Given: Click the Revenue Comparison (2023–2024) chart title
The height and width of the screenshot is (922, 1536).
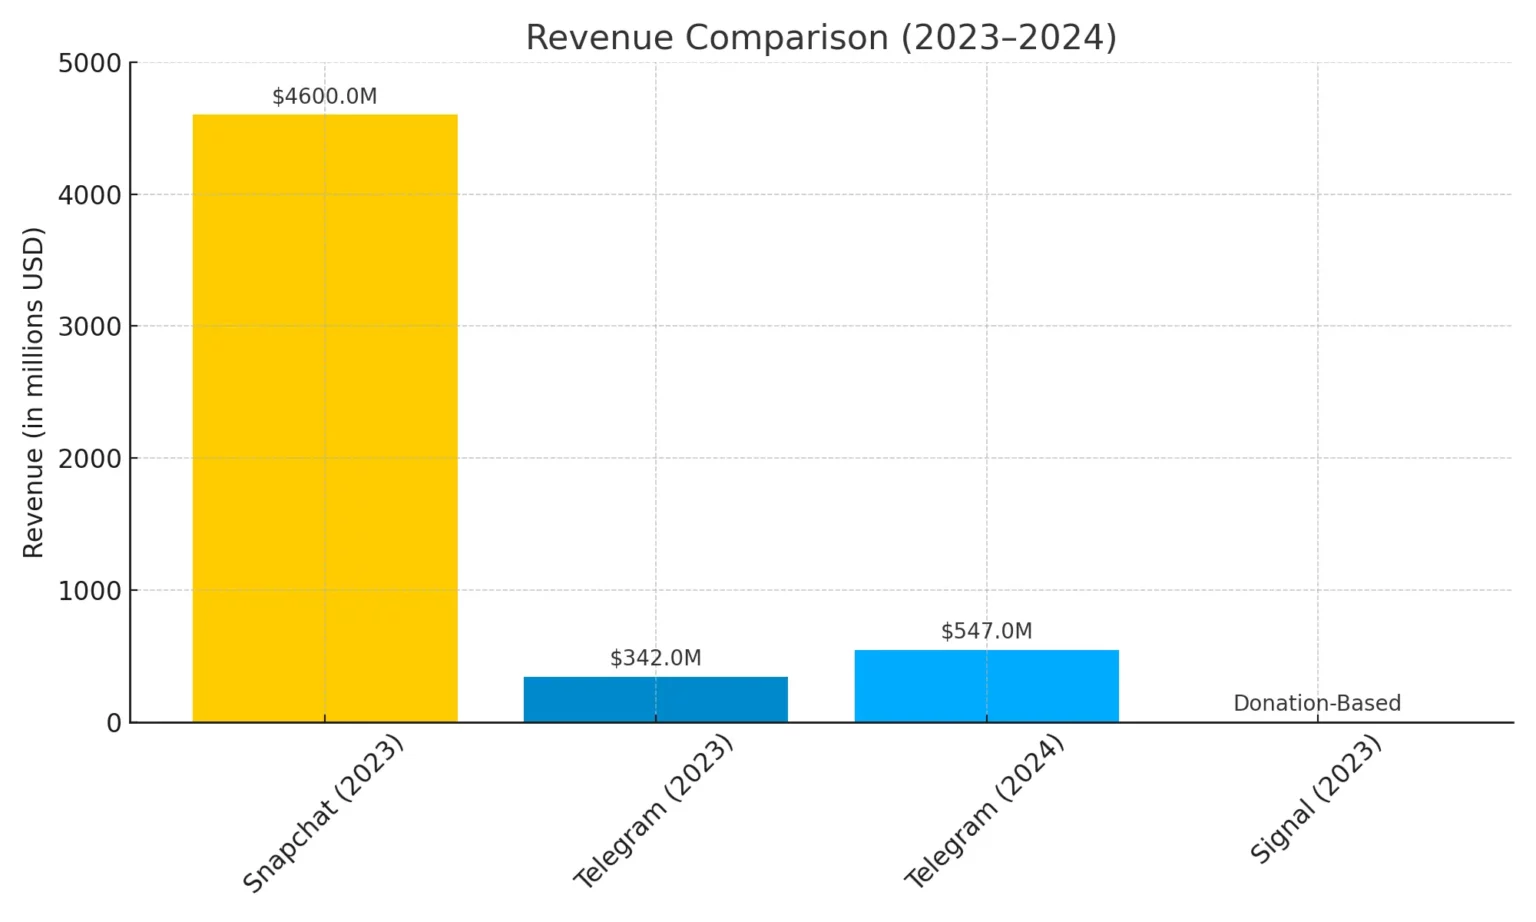Looking at the screenshot, I should (x=821, y=37).
